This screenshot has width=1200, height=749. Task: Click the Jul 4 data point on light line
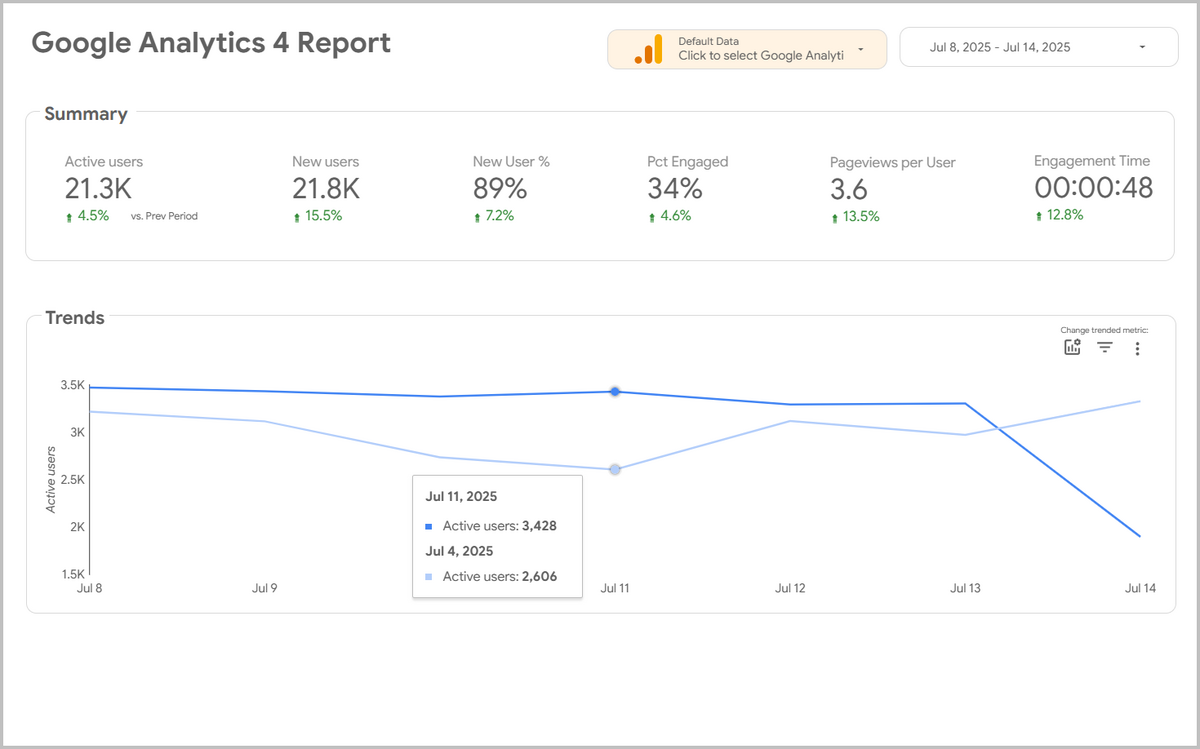click(x=615, y=468)
